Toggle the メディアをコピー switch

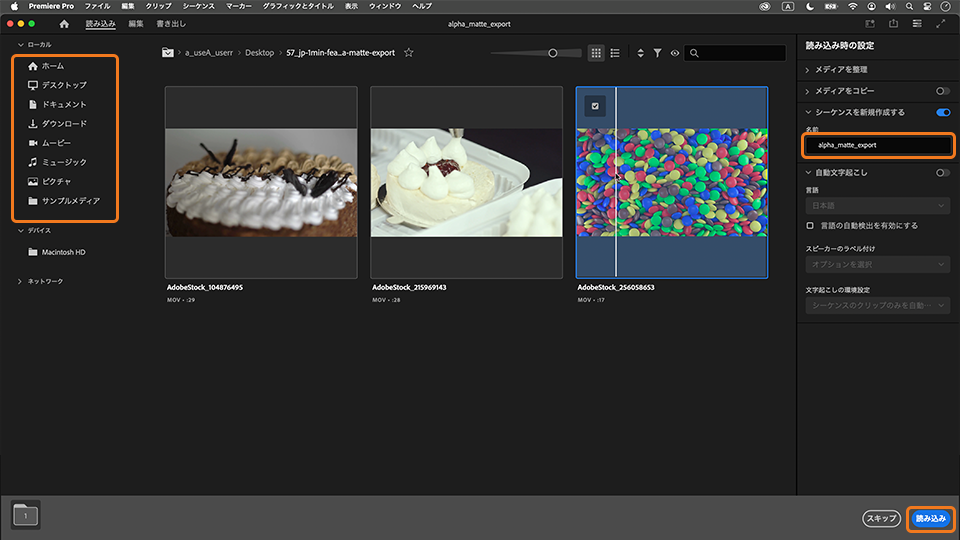(x=942, y=91)
